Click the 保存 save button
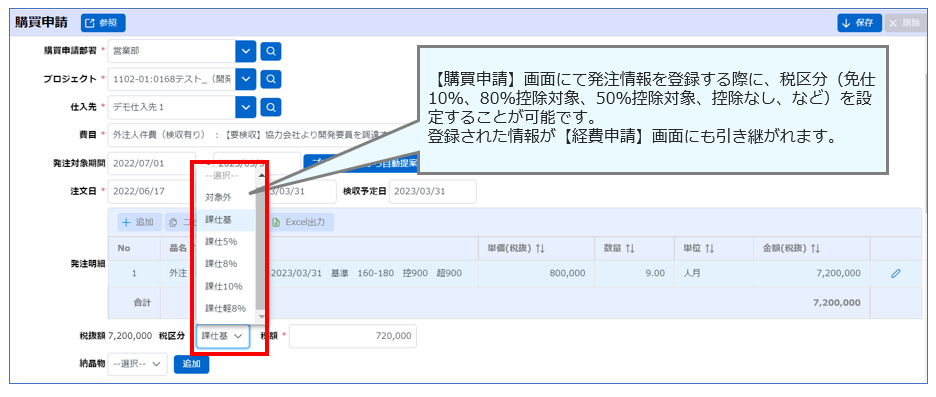This screenshot has height=397, width=936. point(859,23)
